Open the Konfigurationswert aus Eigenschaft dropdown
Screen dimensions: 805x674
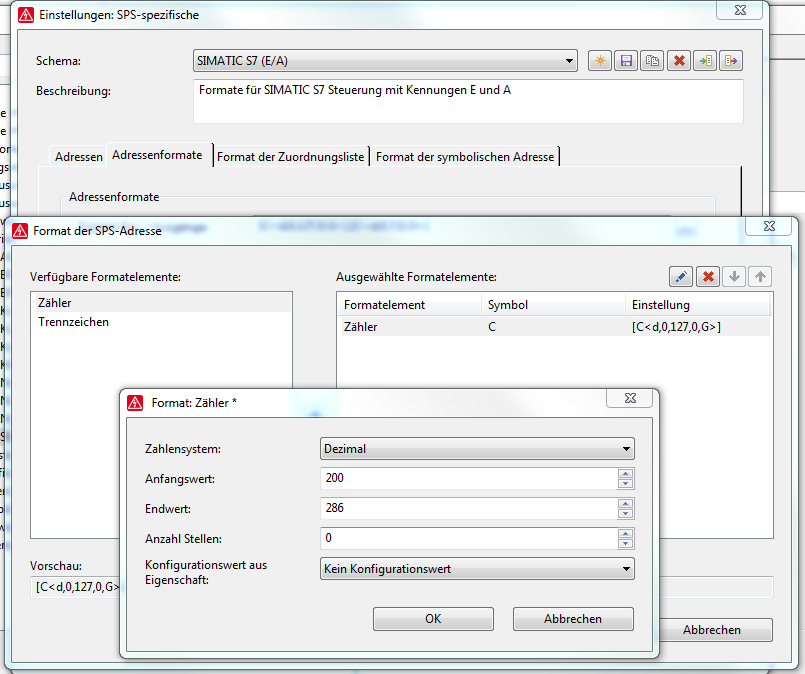(x=477, y=569)
